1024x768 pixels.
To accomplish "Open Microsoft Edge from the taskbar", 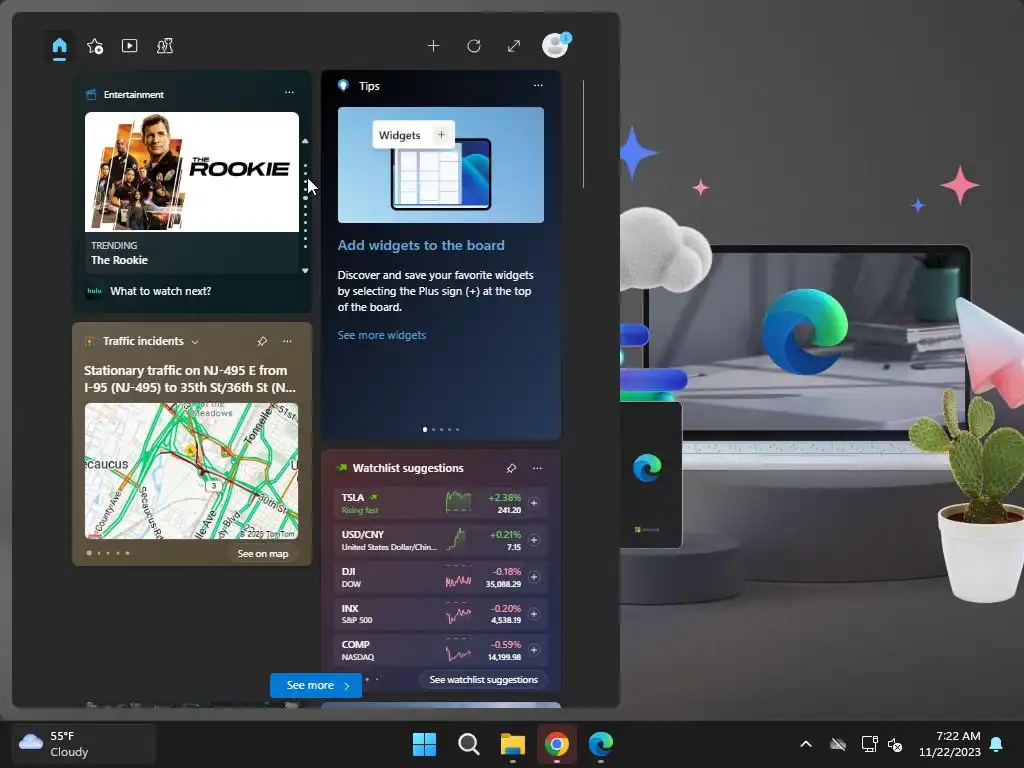I will pos(601,744).
